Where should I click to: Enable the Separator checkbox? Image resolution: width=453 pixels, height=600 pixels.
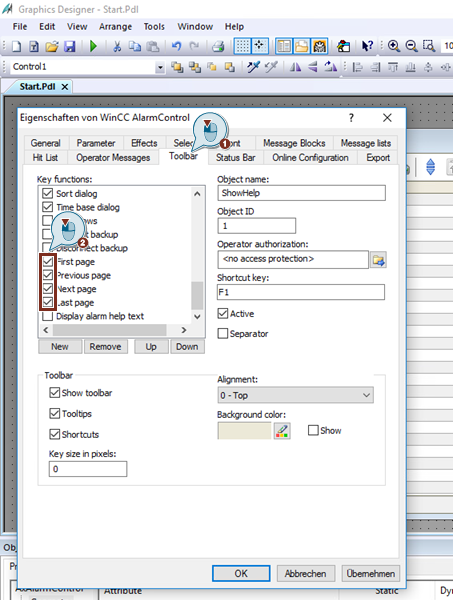point(223,333)
